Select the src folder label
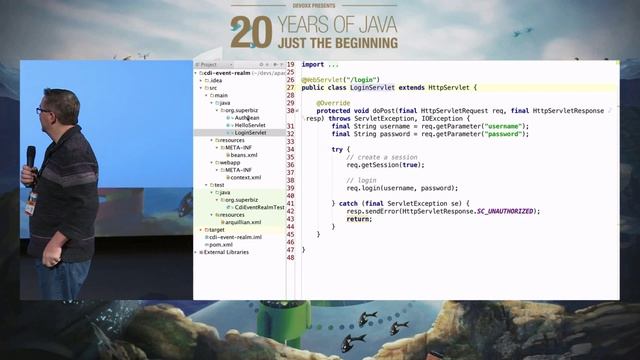The height and width of the screenshot is (360, 640). coord(213,88)
